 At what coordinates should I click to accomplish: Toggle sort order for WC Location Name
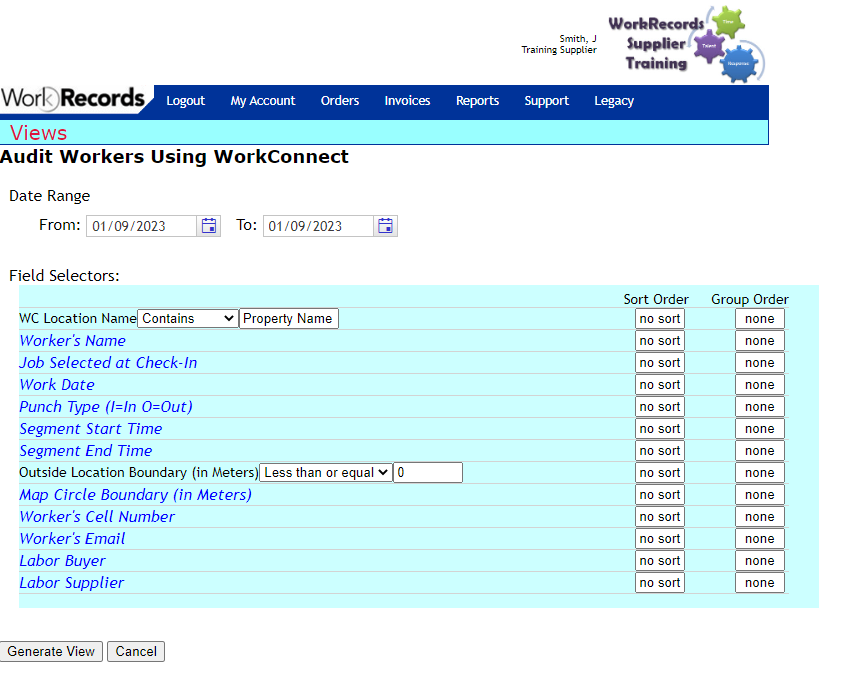(x=660, y=319)
